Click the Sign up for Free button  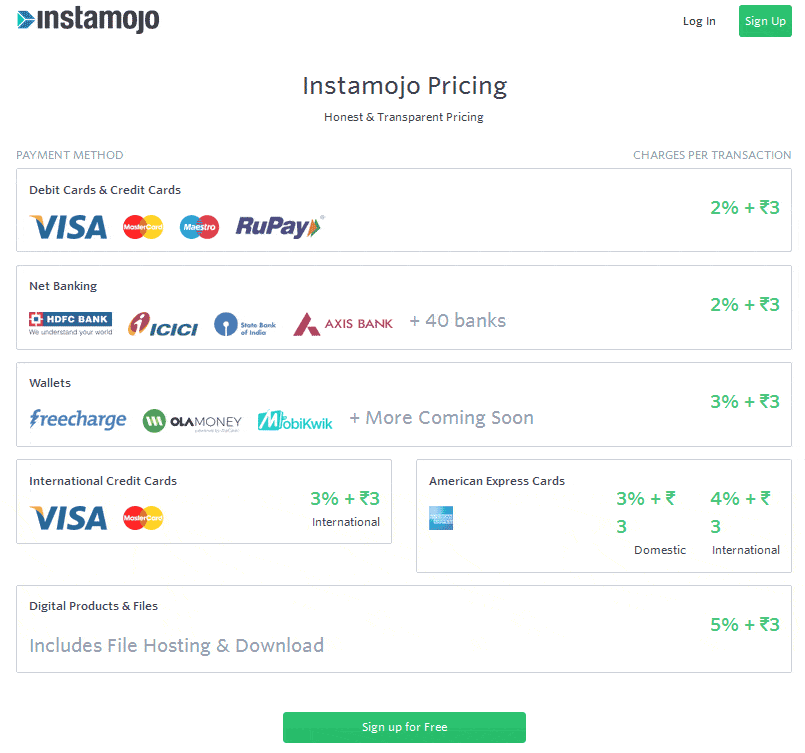tap(404, 727)
